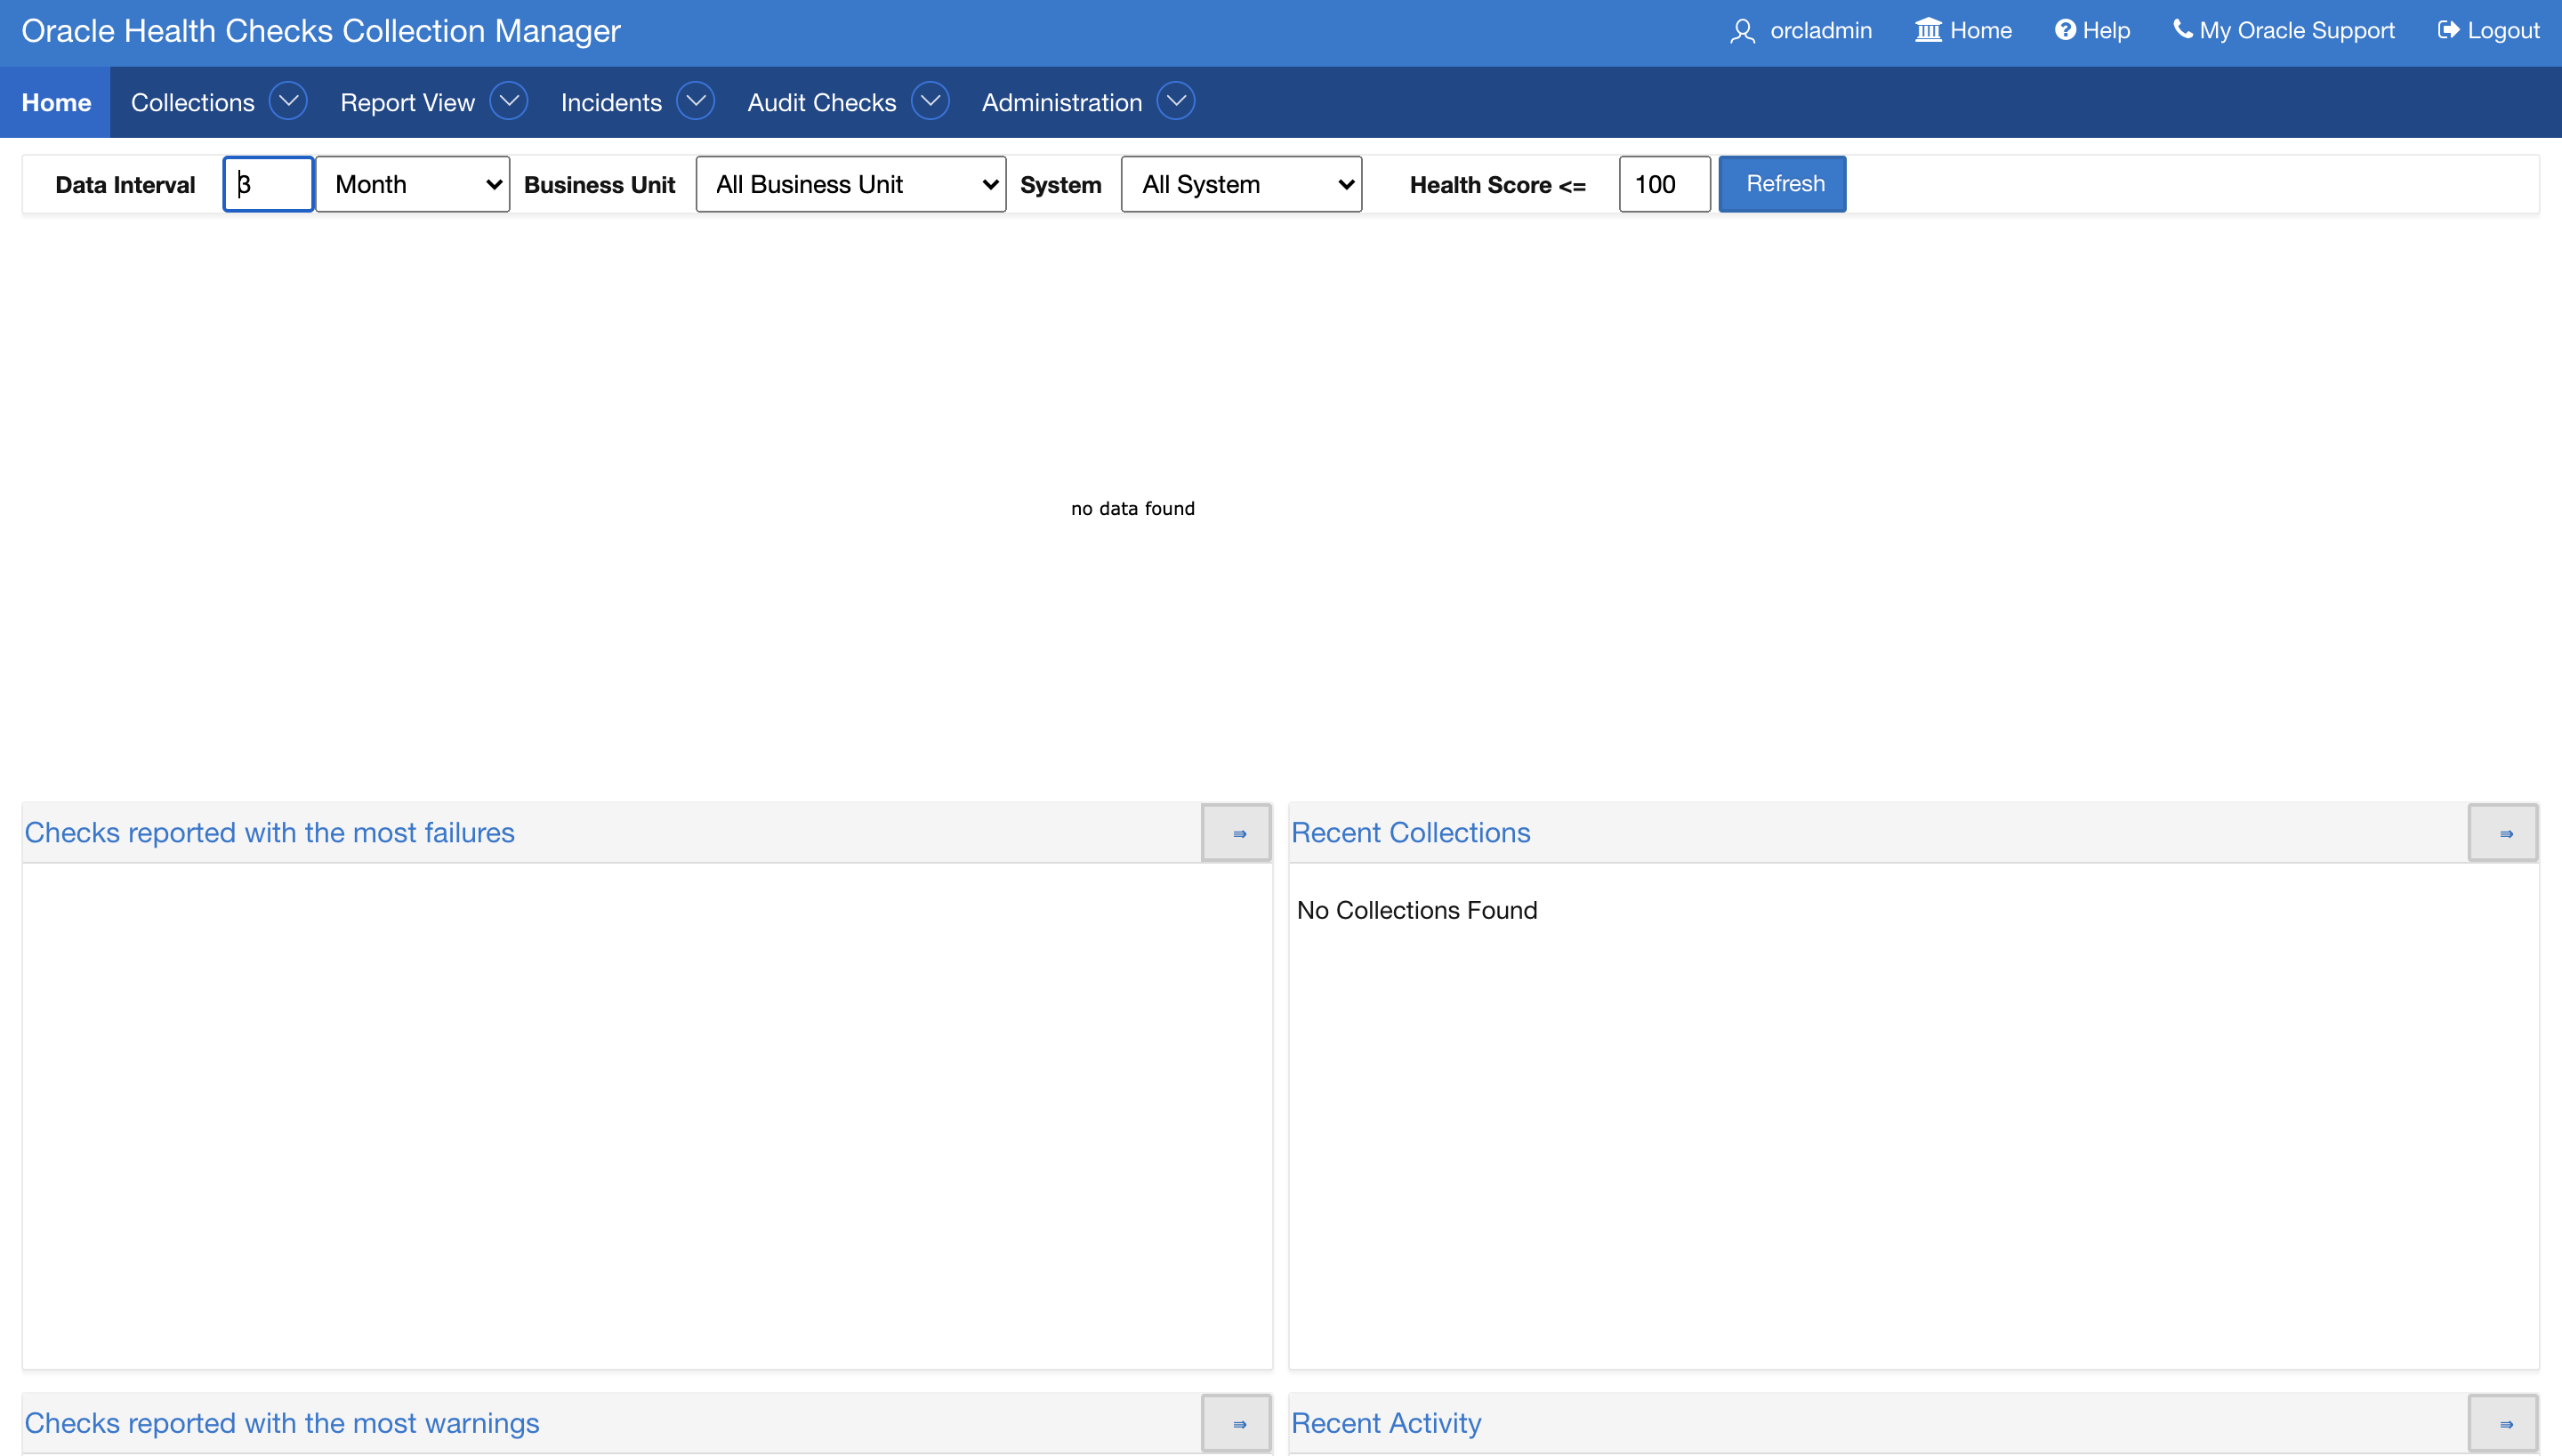This screenshot has height=1456, width=2562.
Task: Click the Home building icon in header
Action: click(x=1928, y=30)
